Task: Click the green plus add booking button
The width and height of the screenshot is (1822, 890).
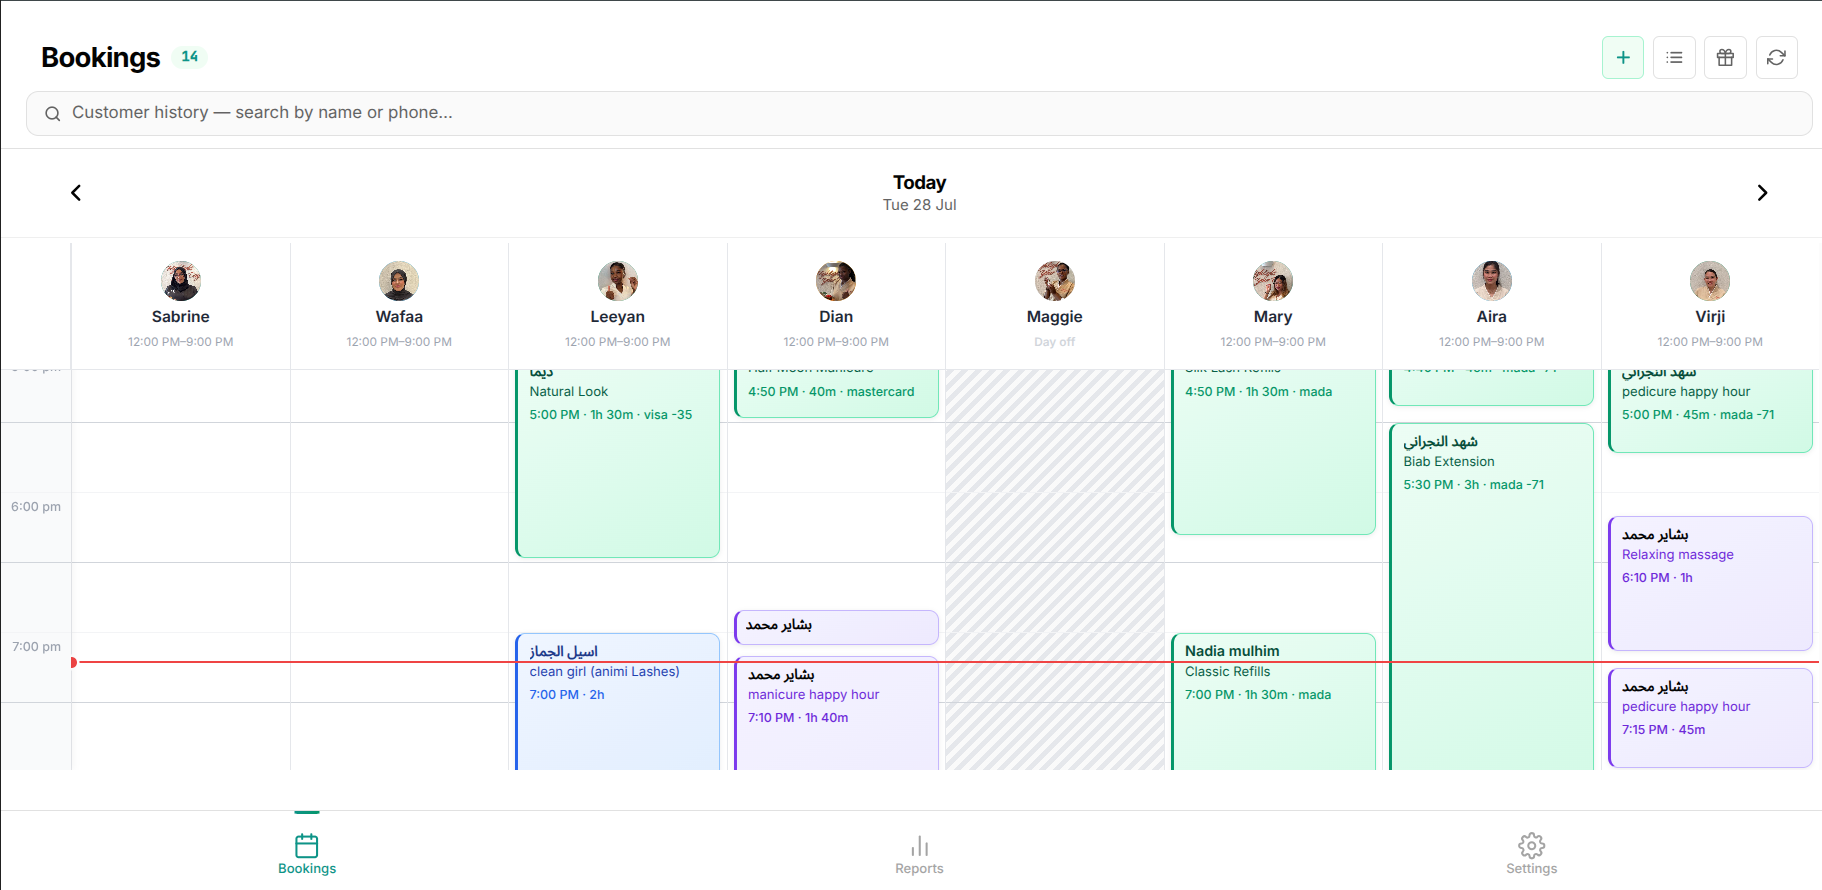Action: [x=1623, y=58]
